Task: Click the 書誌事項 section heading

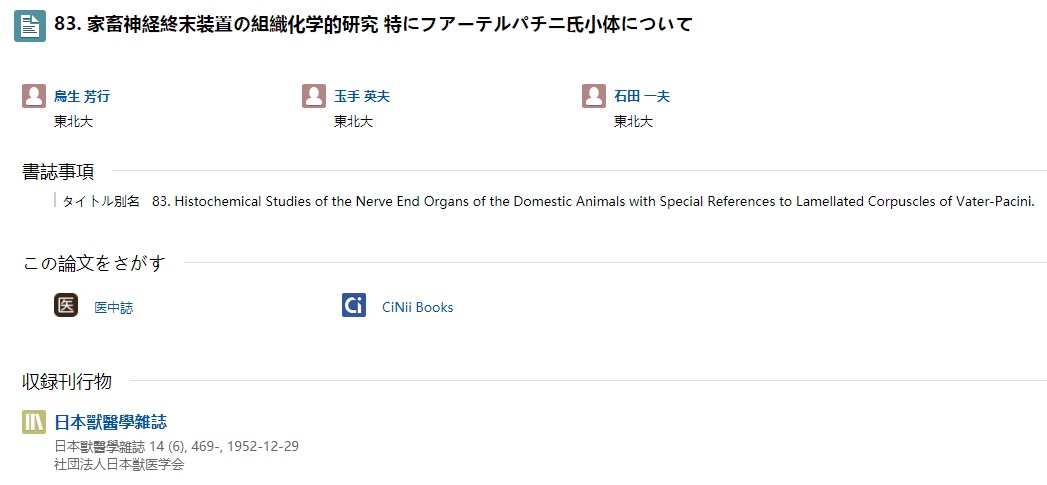Action: tap(58, 172)
